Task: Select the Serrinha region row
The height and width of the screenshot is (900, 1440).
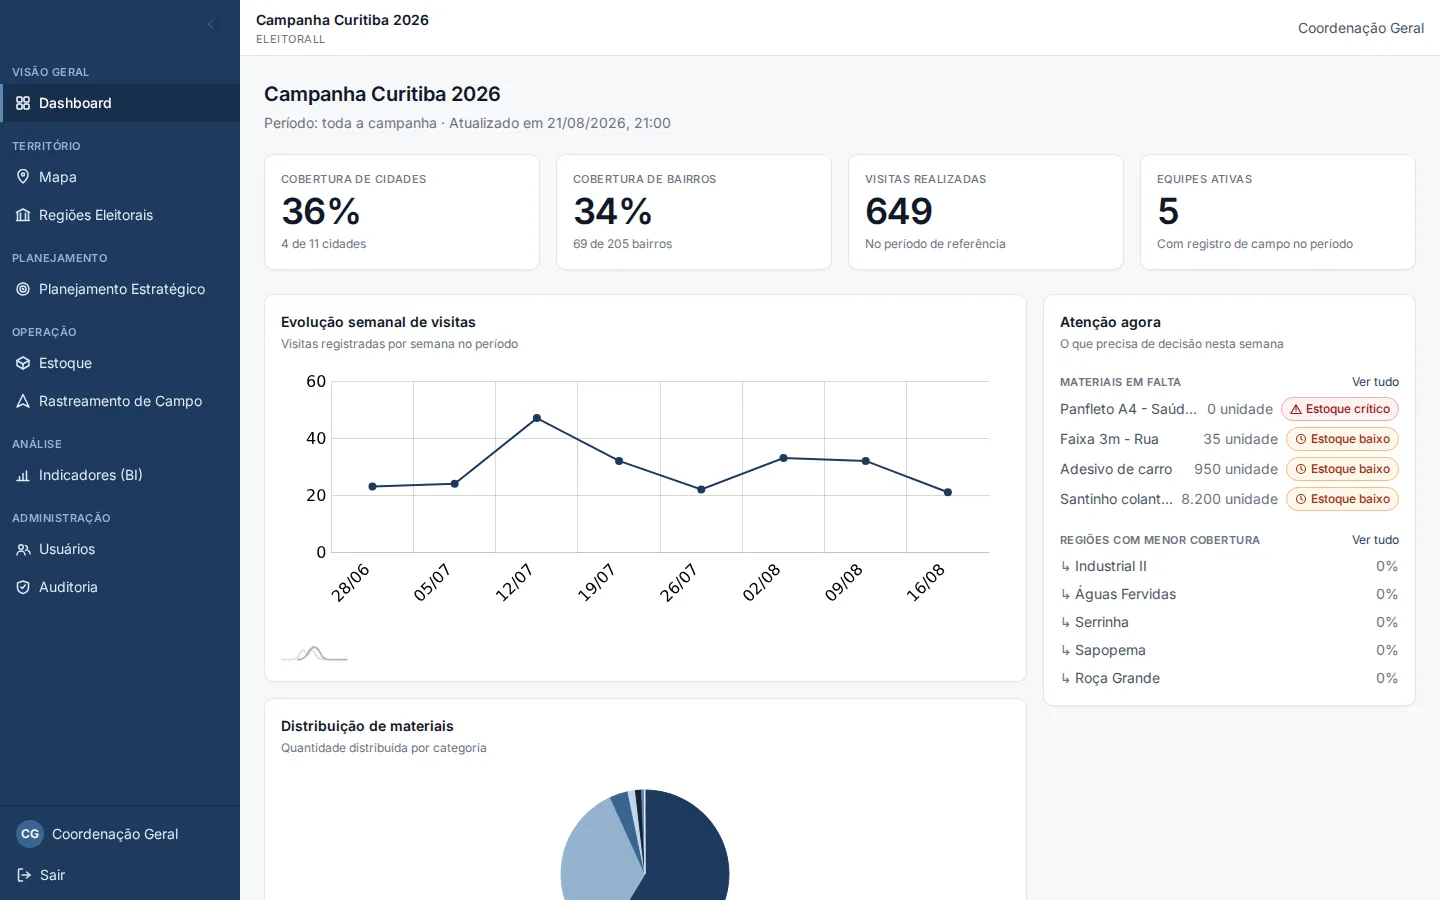Action: click(1229, 622)
